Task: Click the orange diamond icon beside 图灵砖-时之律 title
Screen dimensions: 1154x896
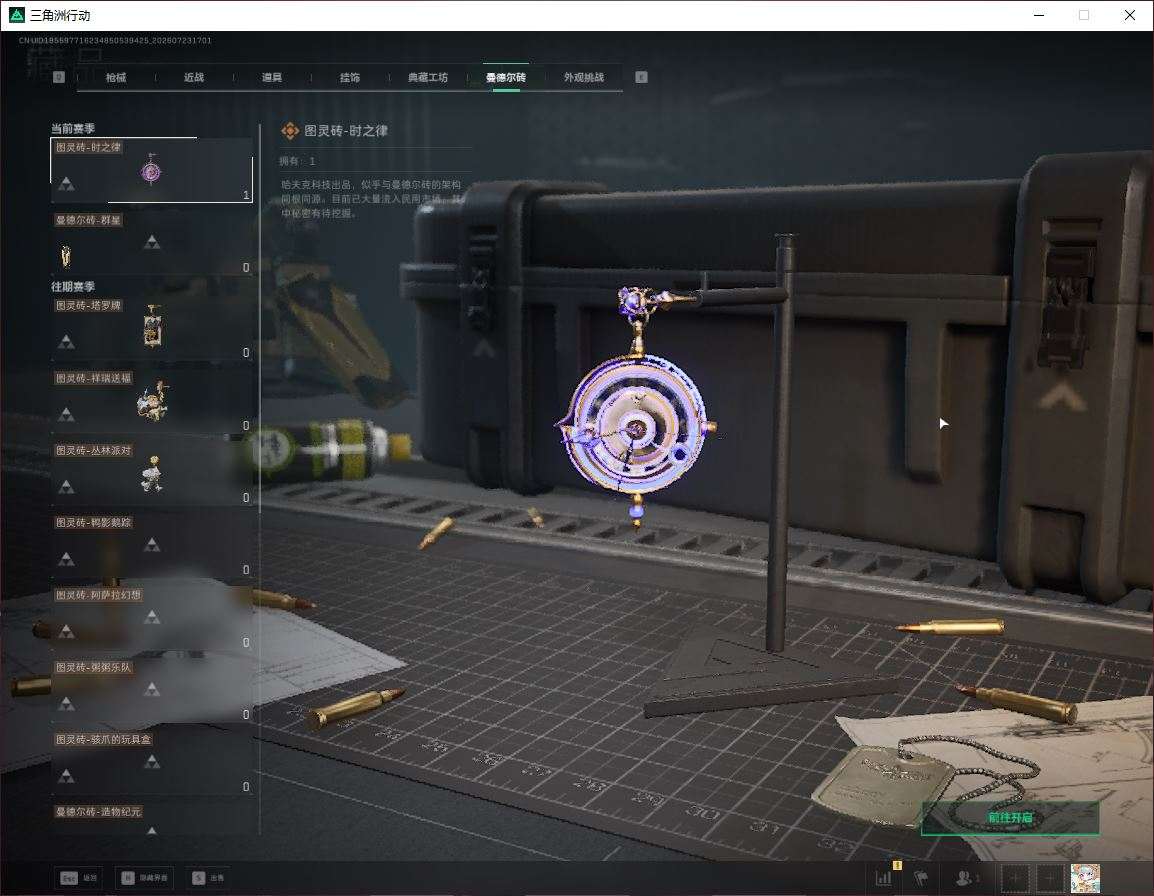Action: tap(290, 131)
